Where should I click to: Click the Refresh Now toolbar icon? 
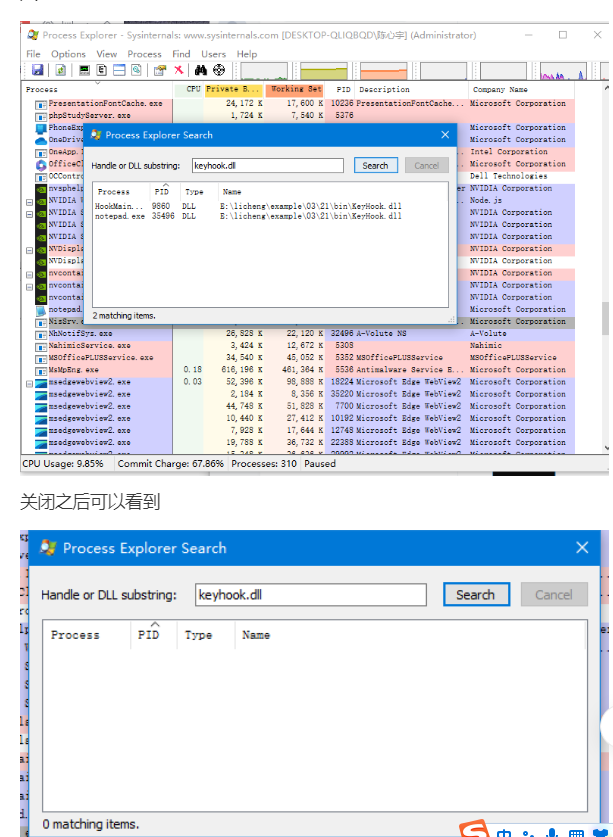(x=60, y=70)
